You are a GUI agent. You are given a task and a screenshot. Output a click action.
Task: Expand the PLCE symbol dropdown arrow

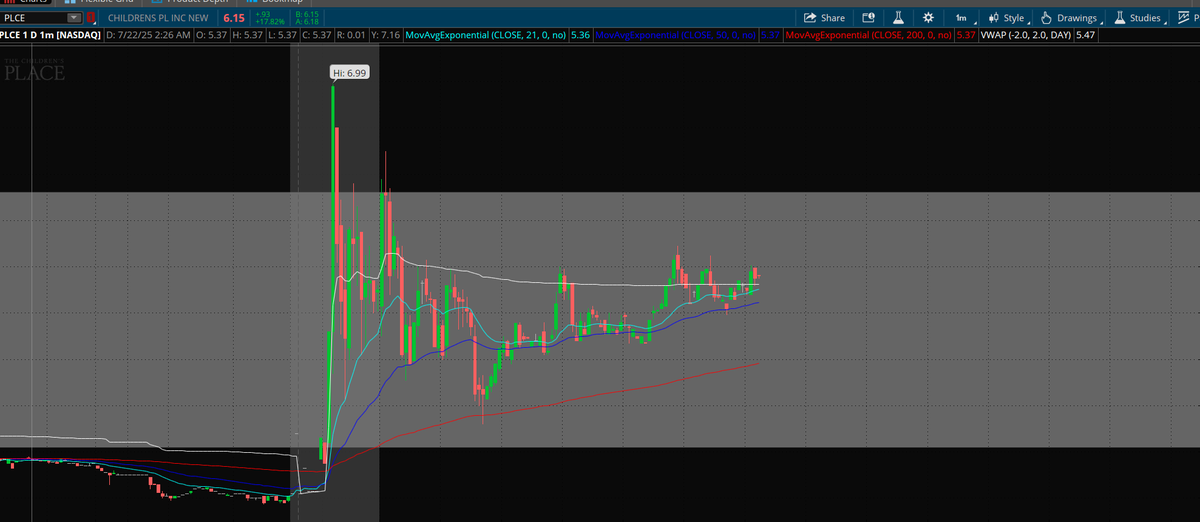[73, 18]
